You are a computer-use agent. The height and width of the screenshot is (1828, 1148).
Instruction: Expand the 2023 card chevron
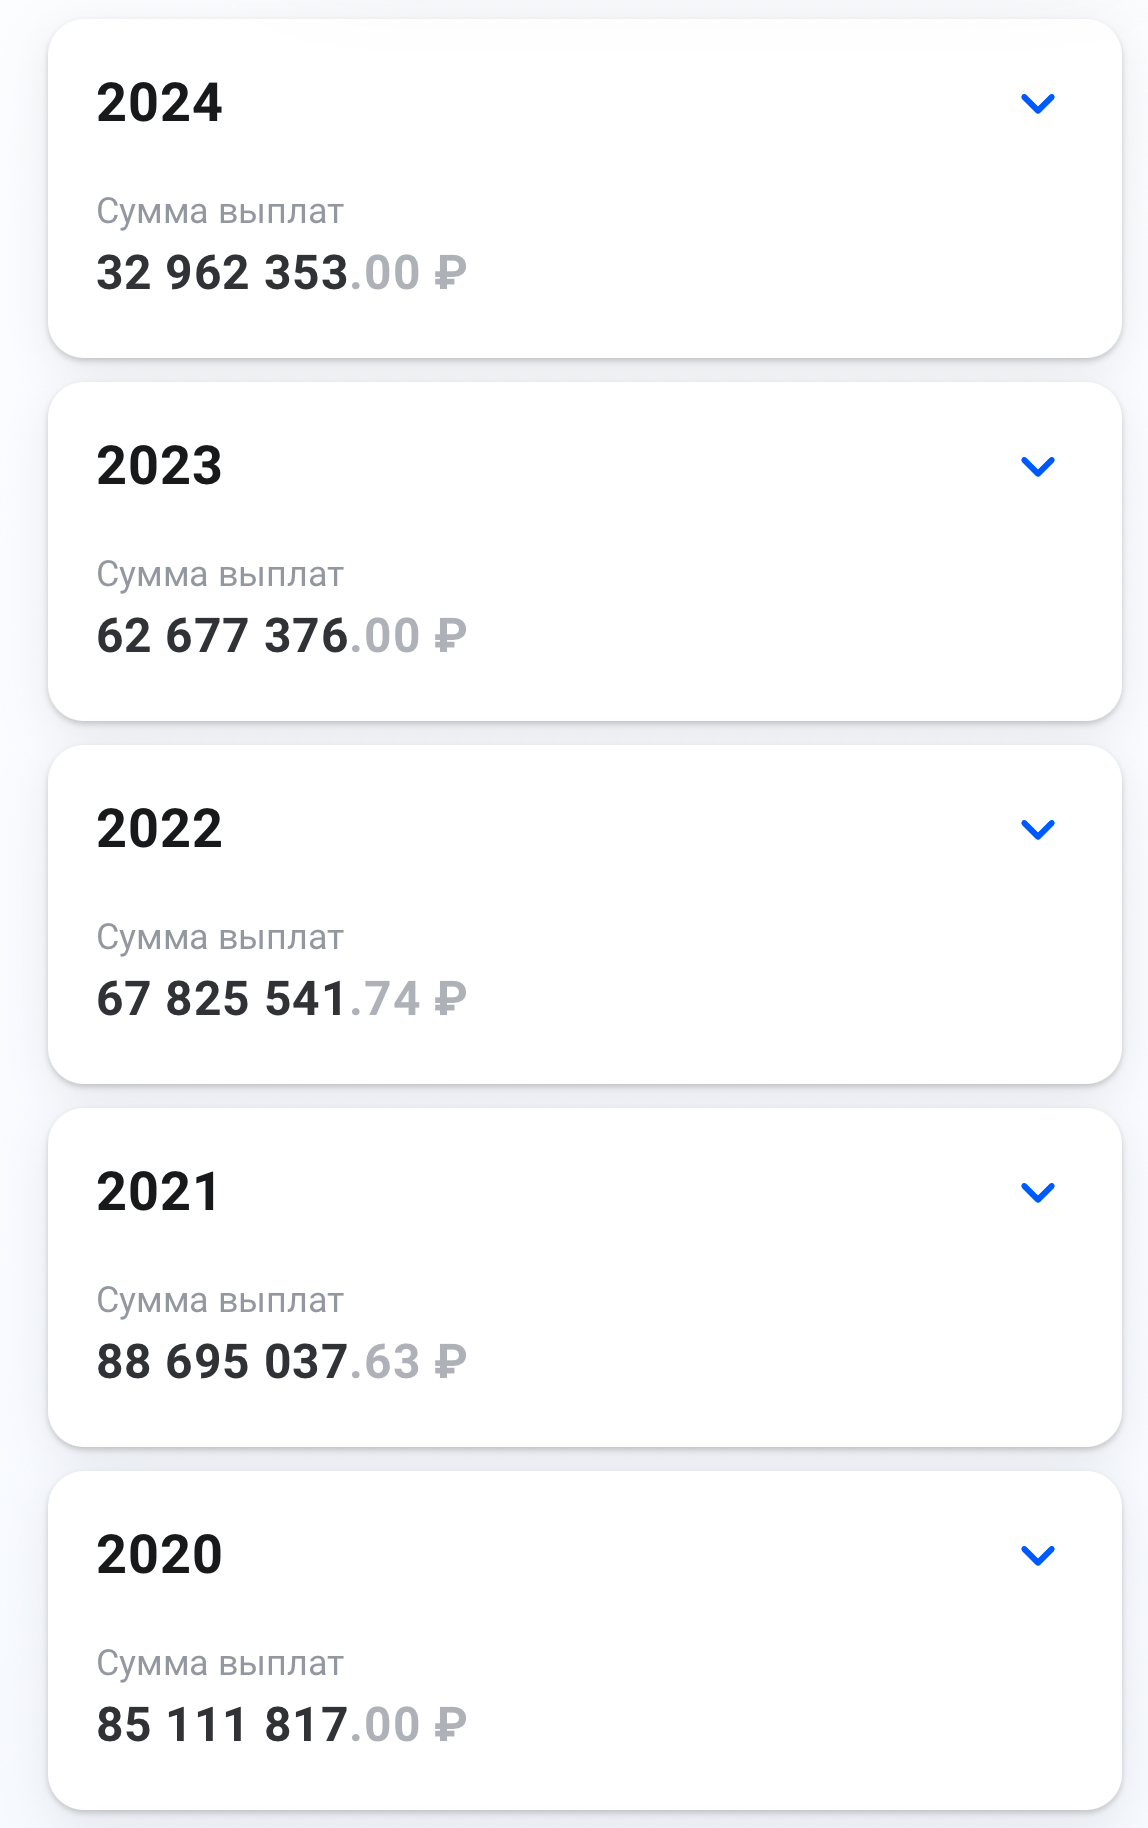click(1038, 466)
